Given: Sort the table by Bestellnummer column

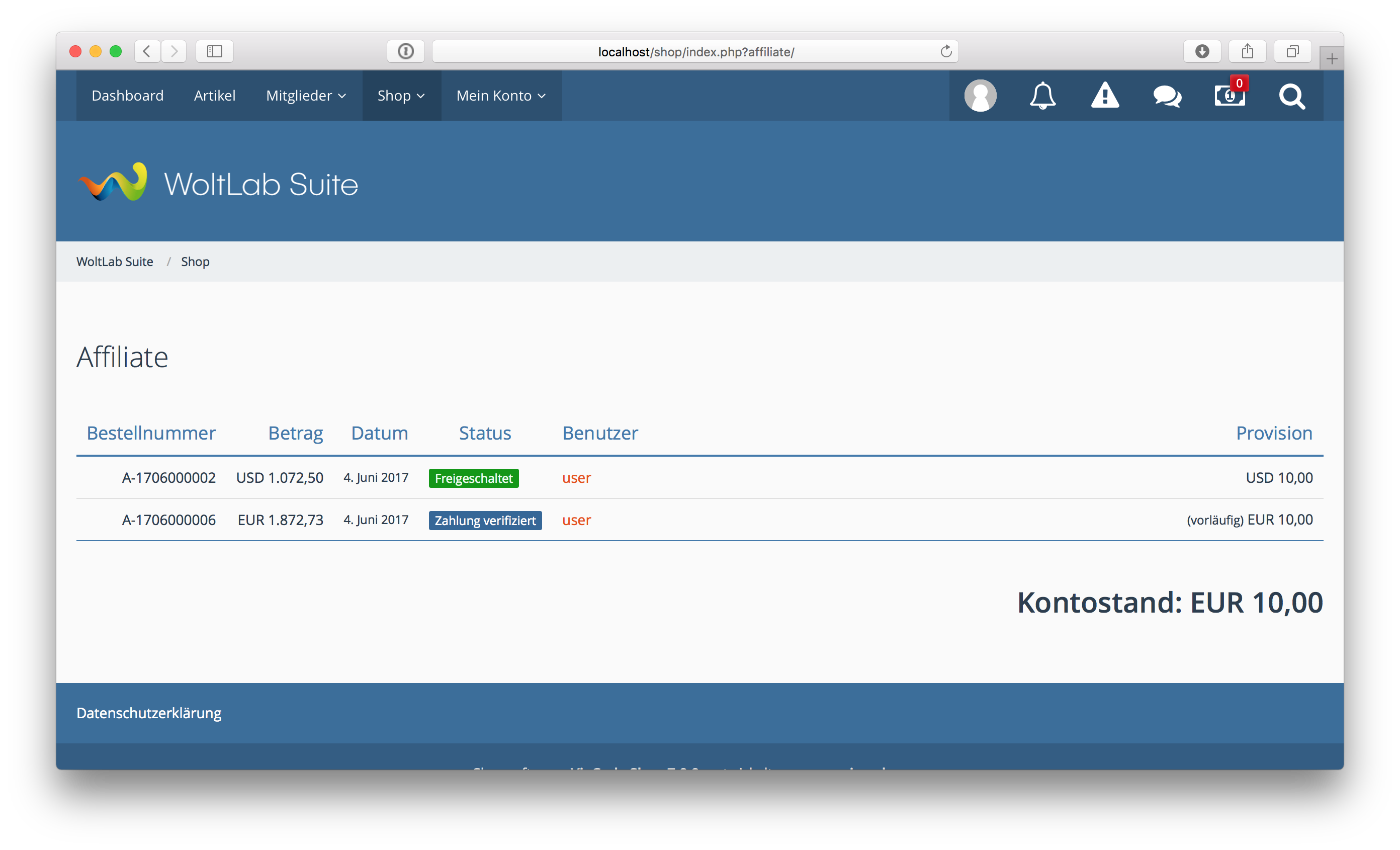Looking at the screenshot, I should tap(151, 433).
